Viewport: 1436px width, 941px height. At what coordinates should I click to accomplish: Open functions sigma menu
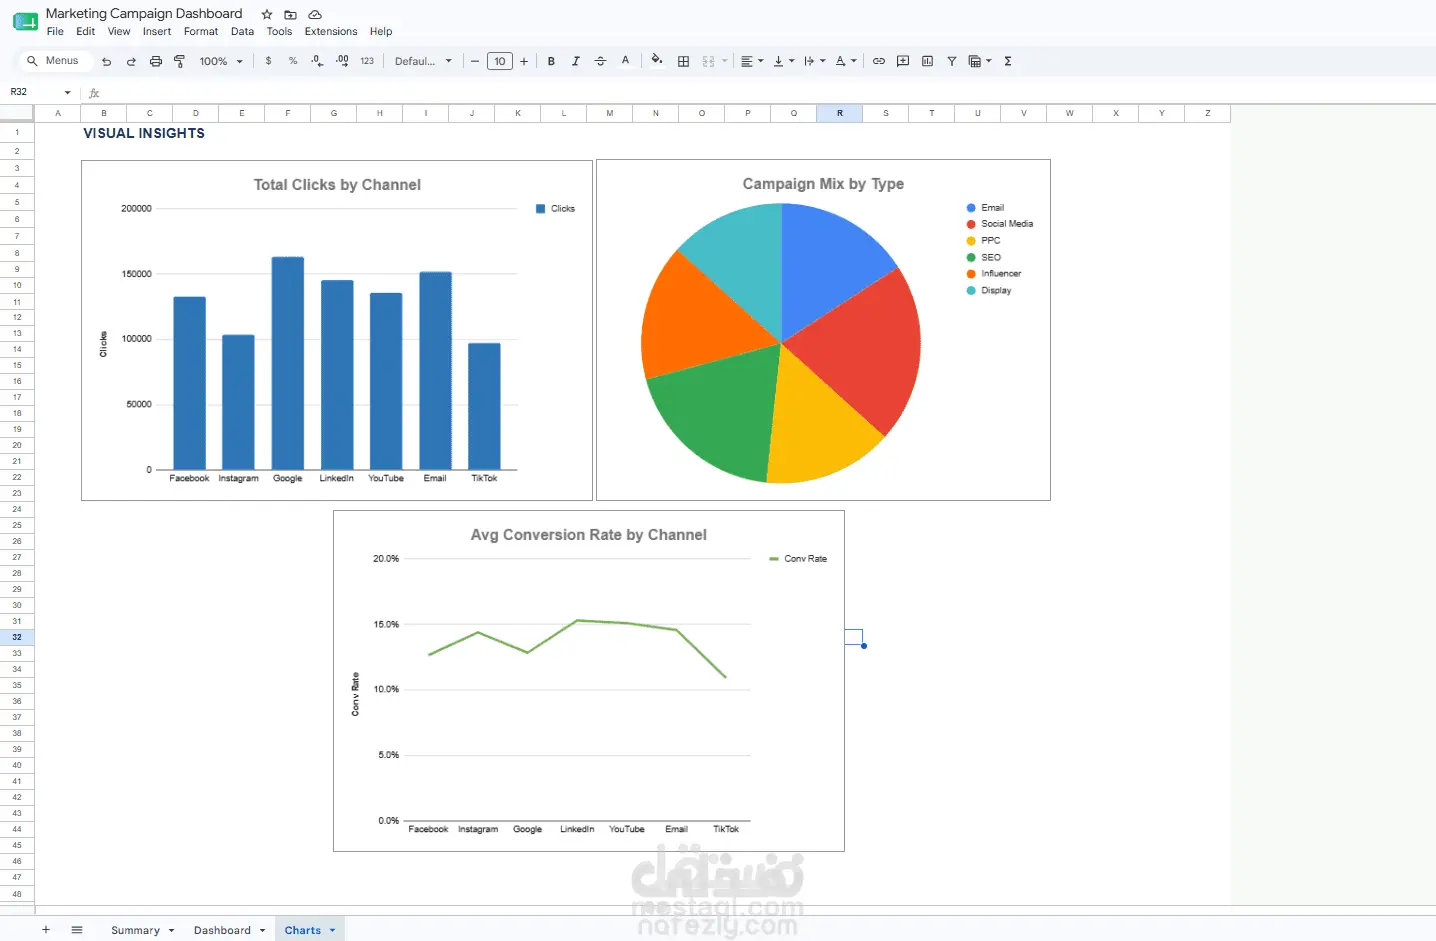pos(1008,62)
